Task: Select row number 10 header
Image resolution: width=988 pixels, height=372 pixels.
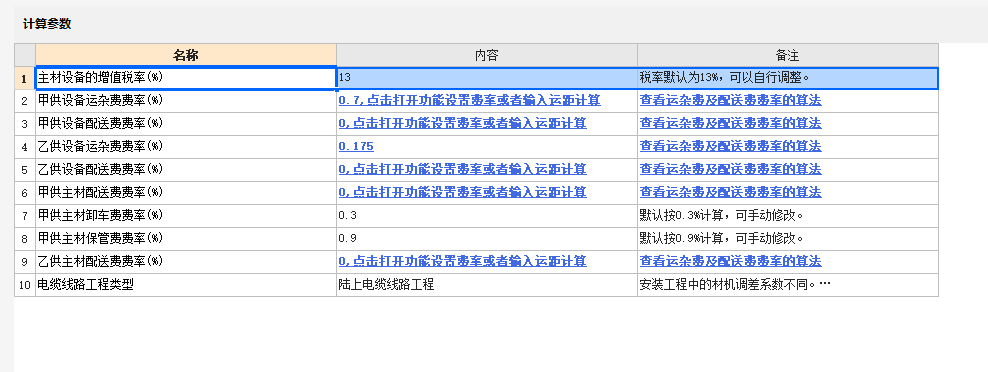Action: pos(25,284)
